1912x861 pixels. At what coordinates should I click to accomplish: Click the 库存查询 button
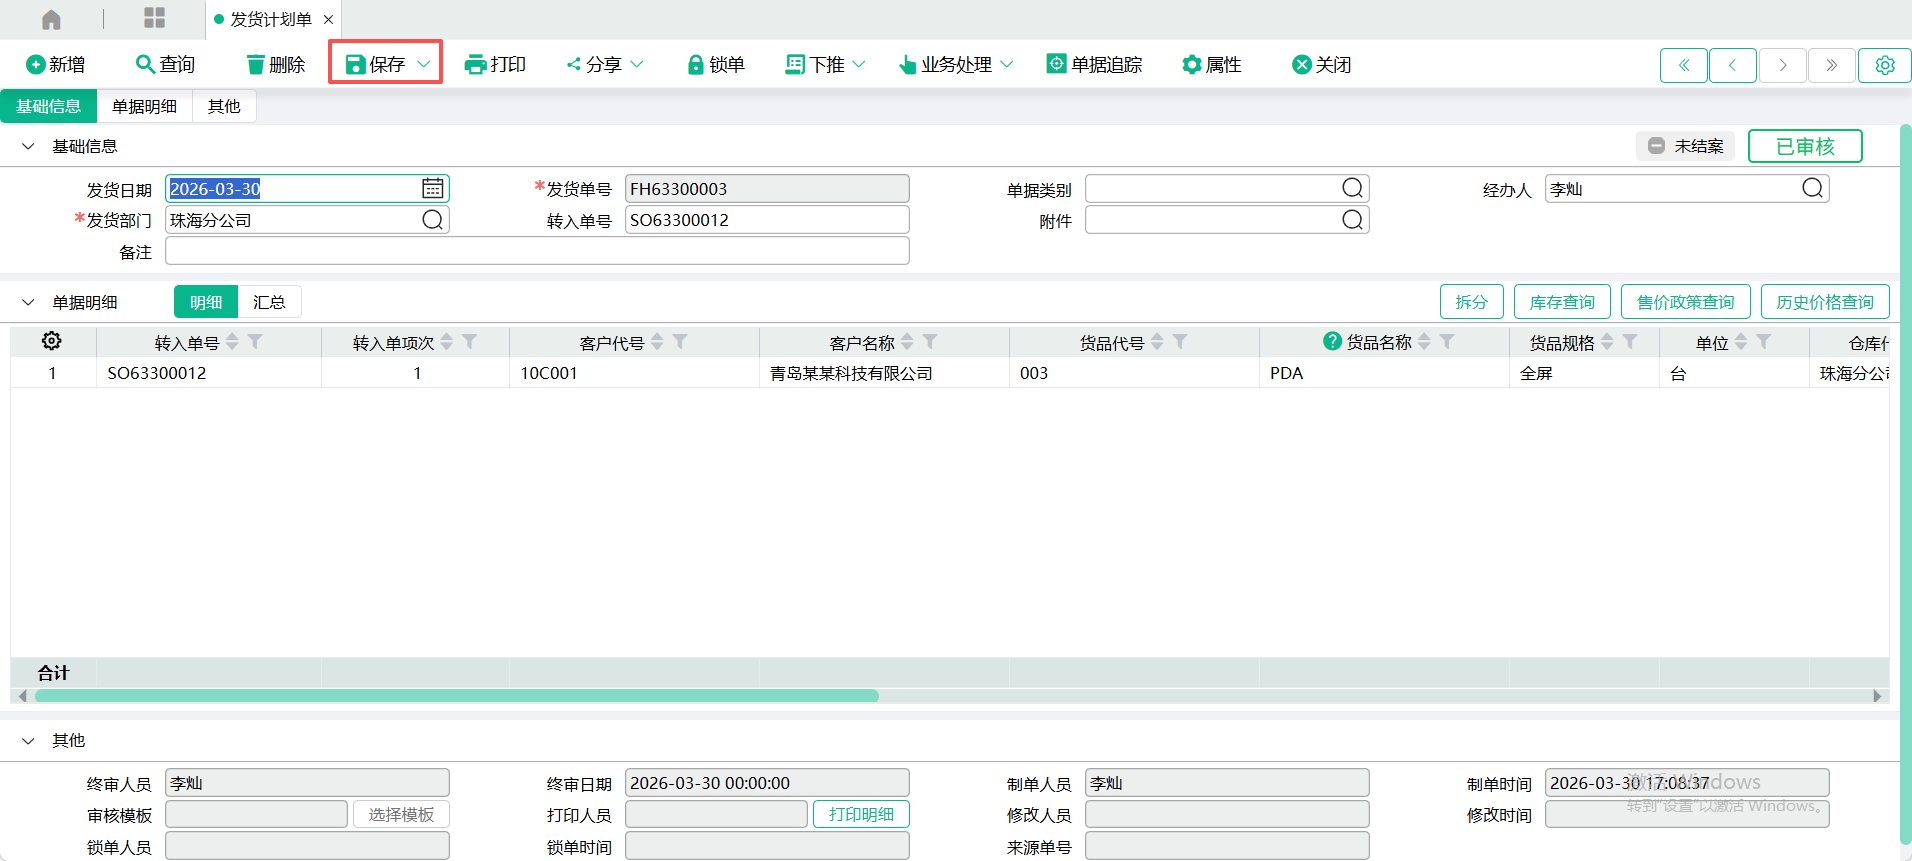[1561, 302]
